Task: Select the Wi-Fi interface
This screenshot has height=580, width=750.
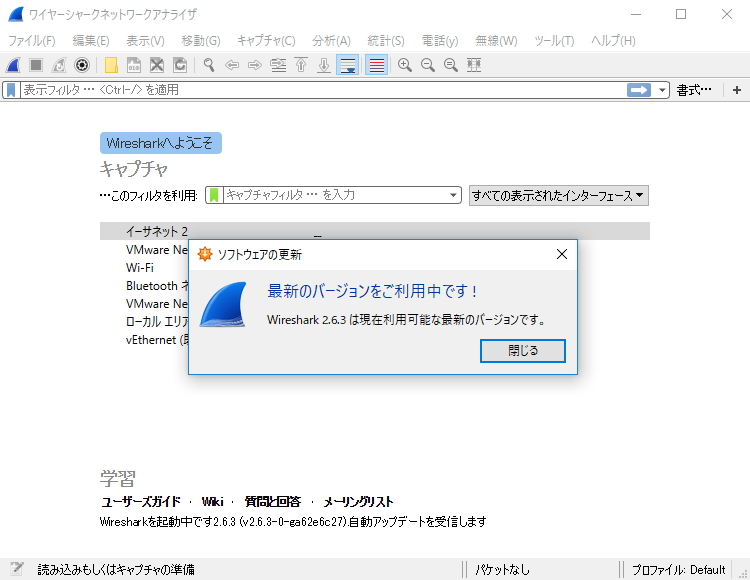Action: 140,268
